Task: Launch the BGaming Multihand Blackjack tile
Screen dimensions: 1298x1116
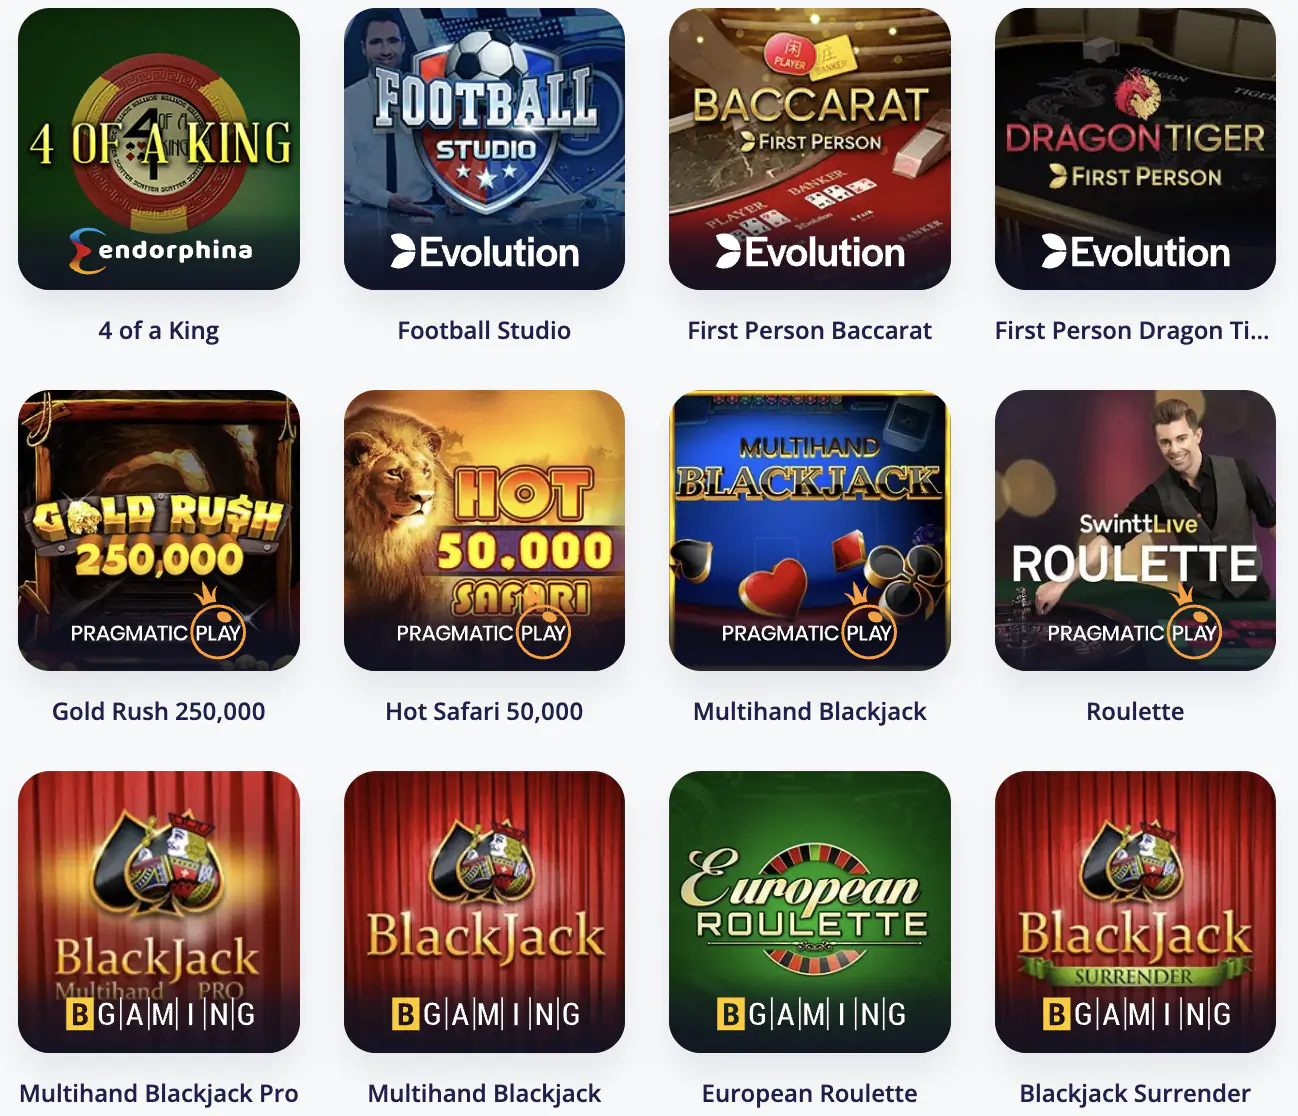Action: (484, 912)
